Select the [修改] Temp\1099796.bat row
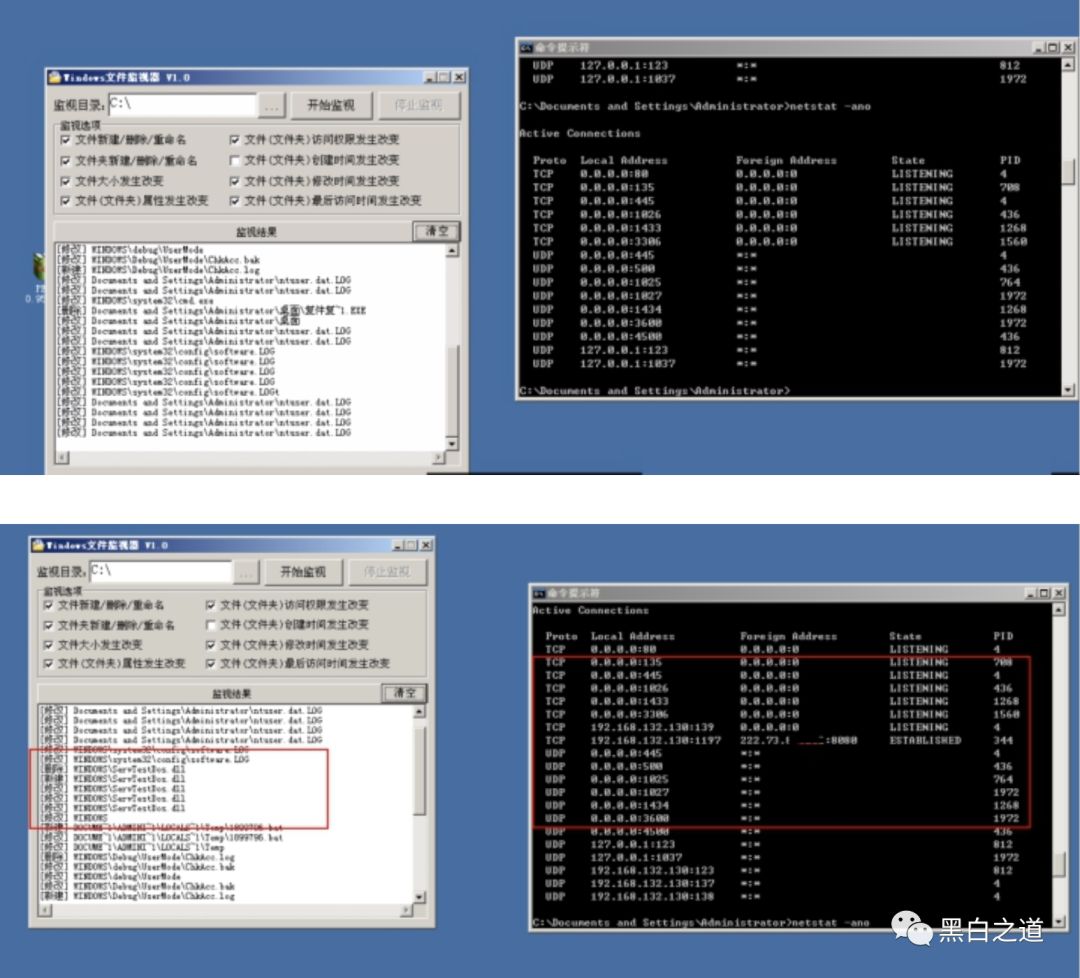This screenshot has height=978, width=1080. (162, 837)
